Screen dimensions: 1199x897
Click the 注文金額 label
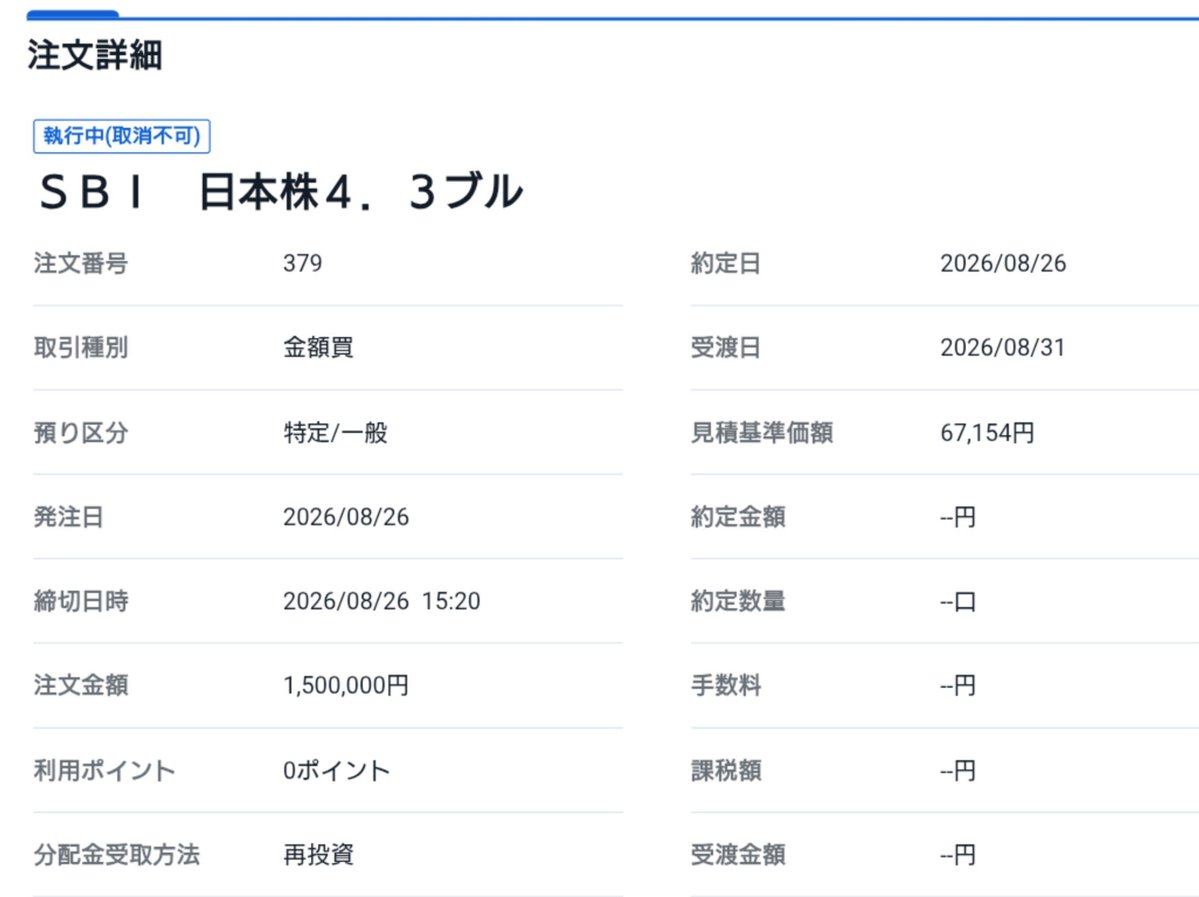coord(80,685)
